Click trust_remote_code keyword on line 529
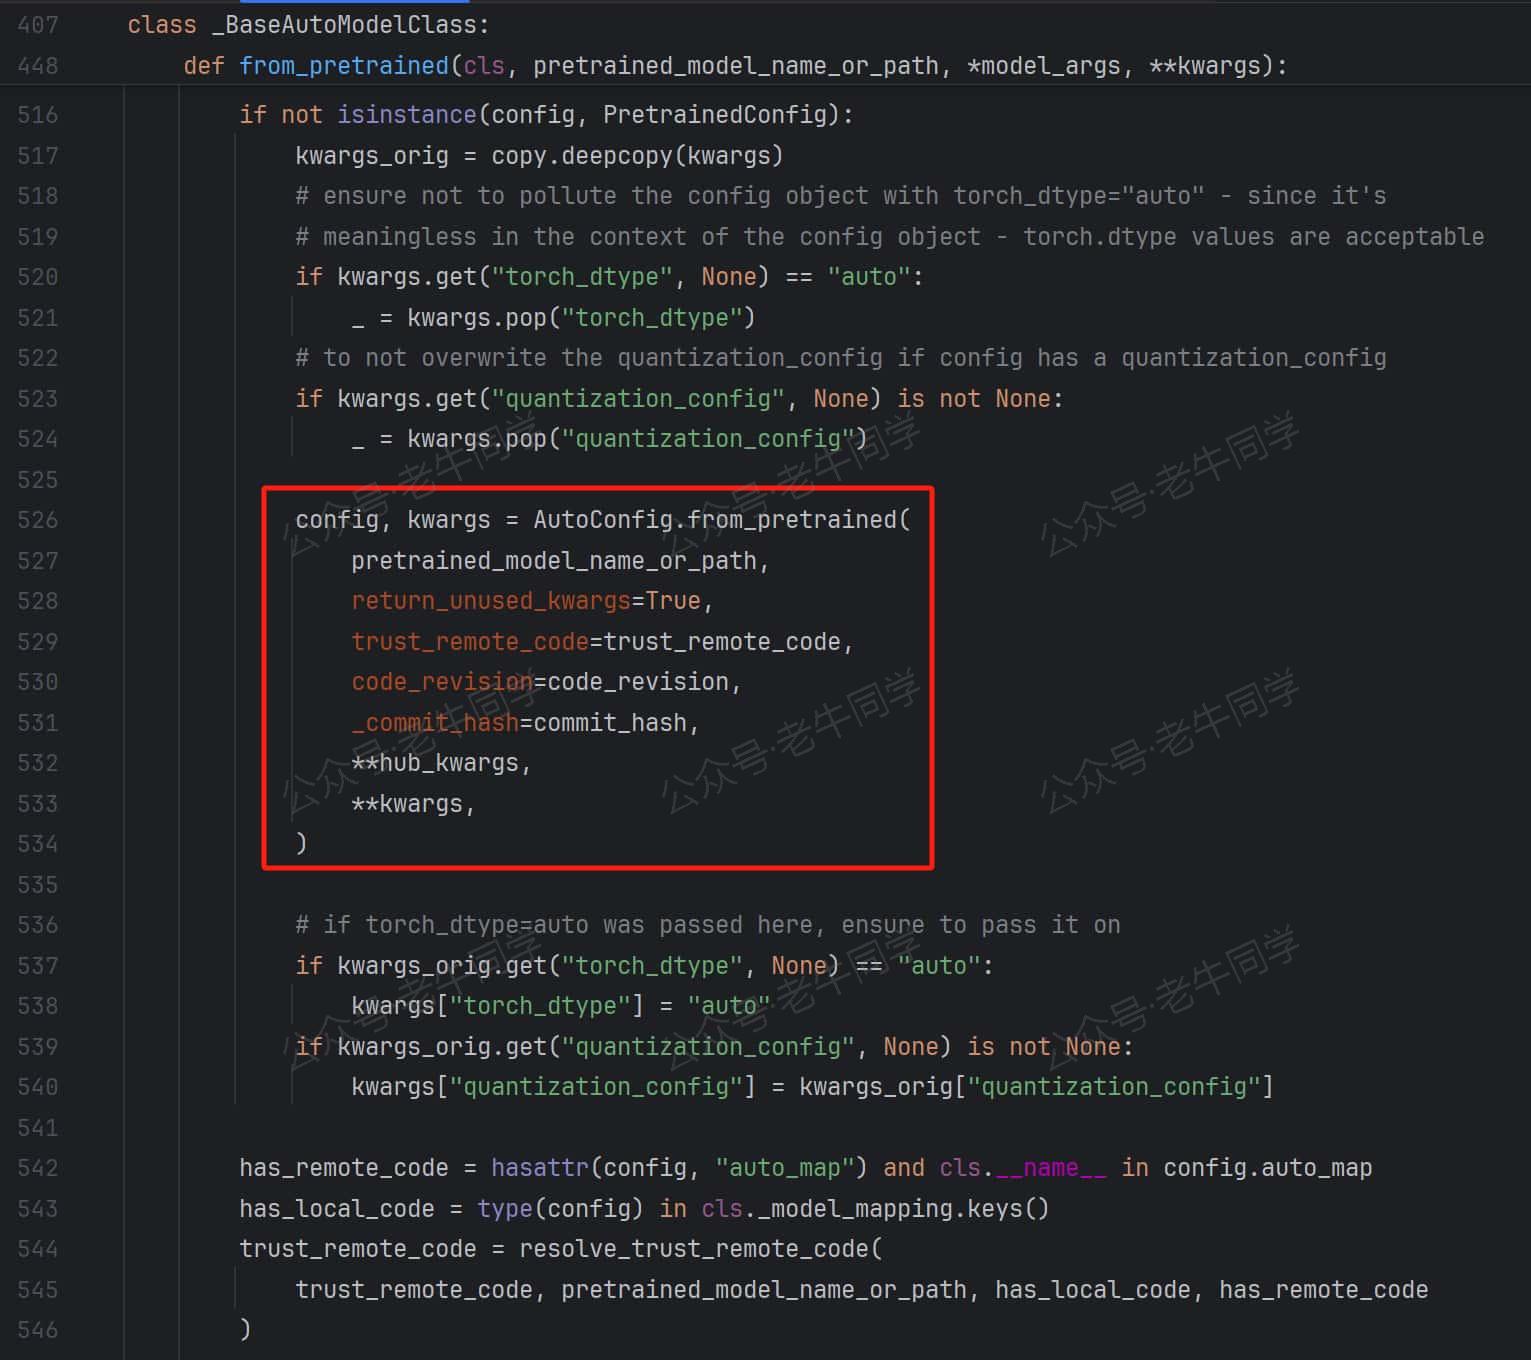The width and height of the screenshot is (1531, 1360). click(x=470, y=642)
